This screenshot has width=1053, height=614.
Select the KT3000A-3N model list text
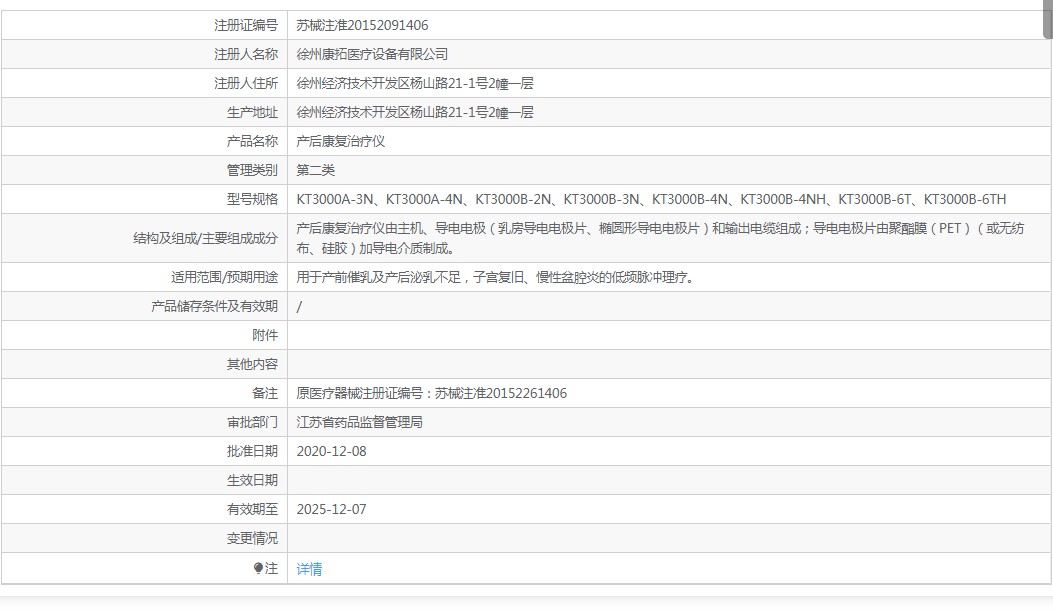click(x=651, y=199)
